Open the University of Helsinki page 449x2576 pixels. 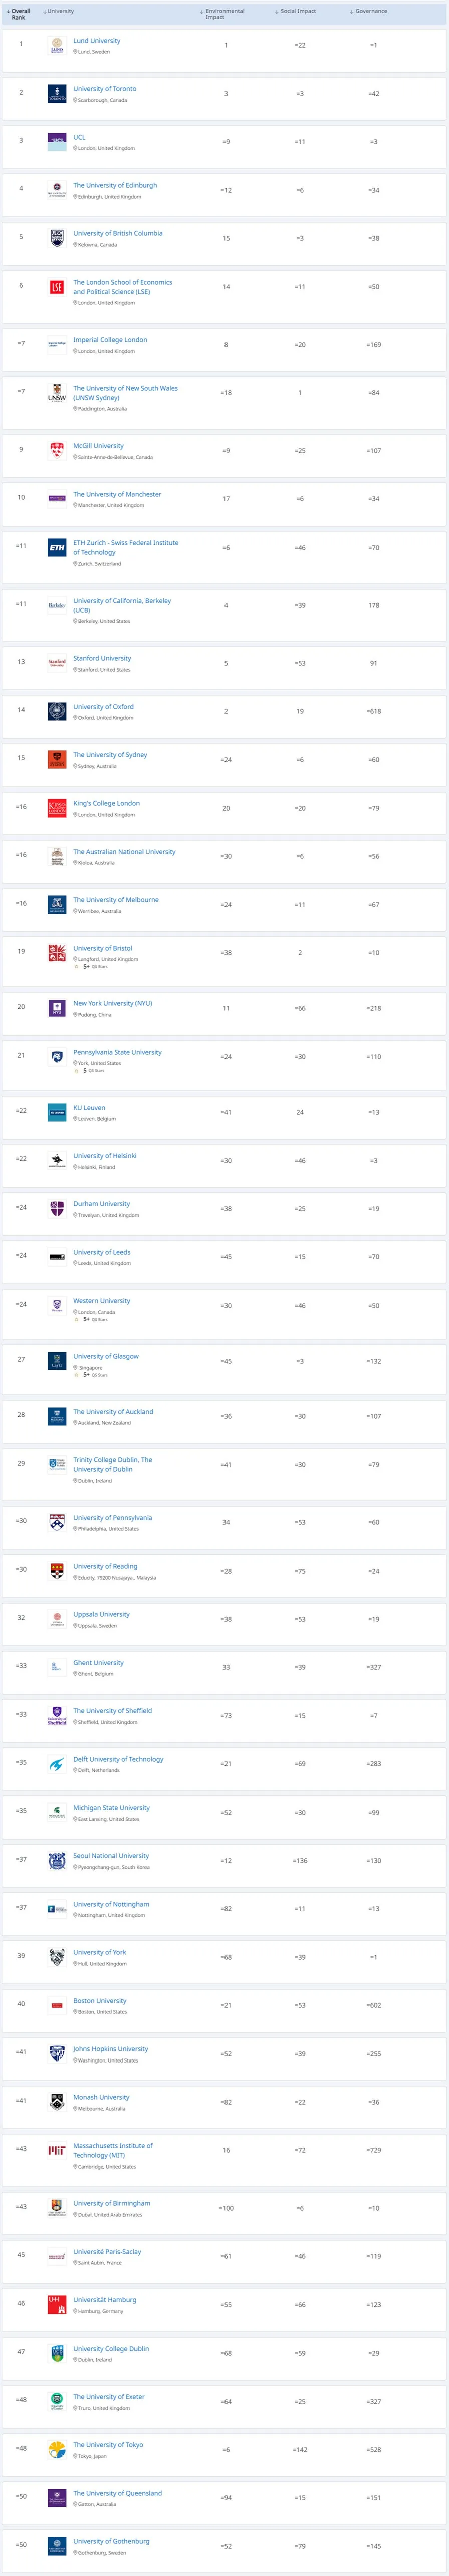105,1155
